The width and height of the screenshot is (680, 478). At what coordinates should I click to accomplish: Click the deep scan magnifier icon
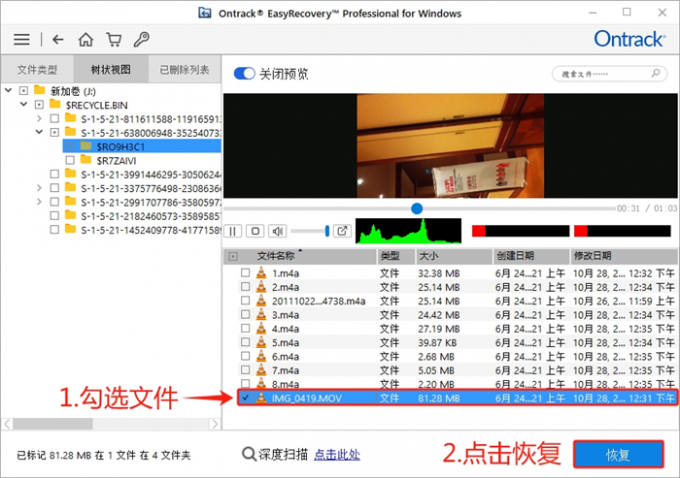(x=249, y=454)
